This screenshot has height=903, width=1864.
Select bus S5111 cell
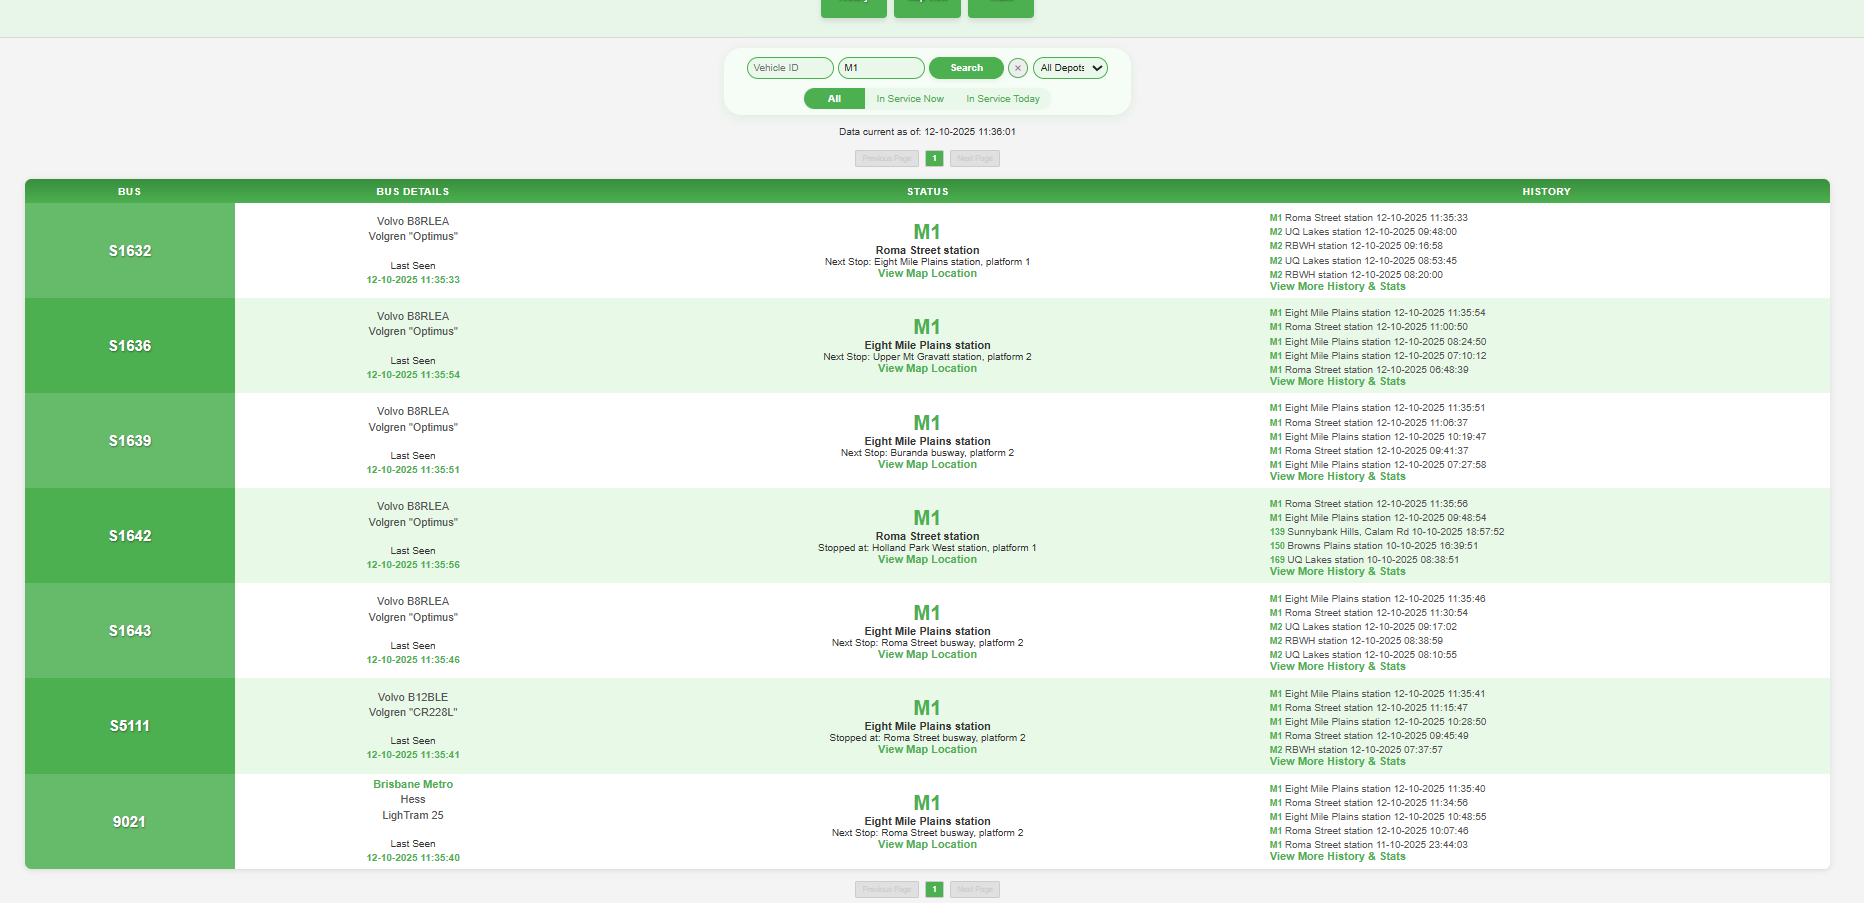coord(130,726)
